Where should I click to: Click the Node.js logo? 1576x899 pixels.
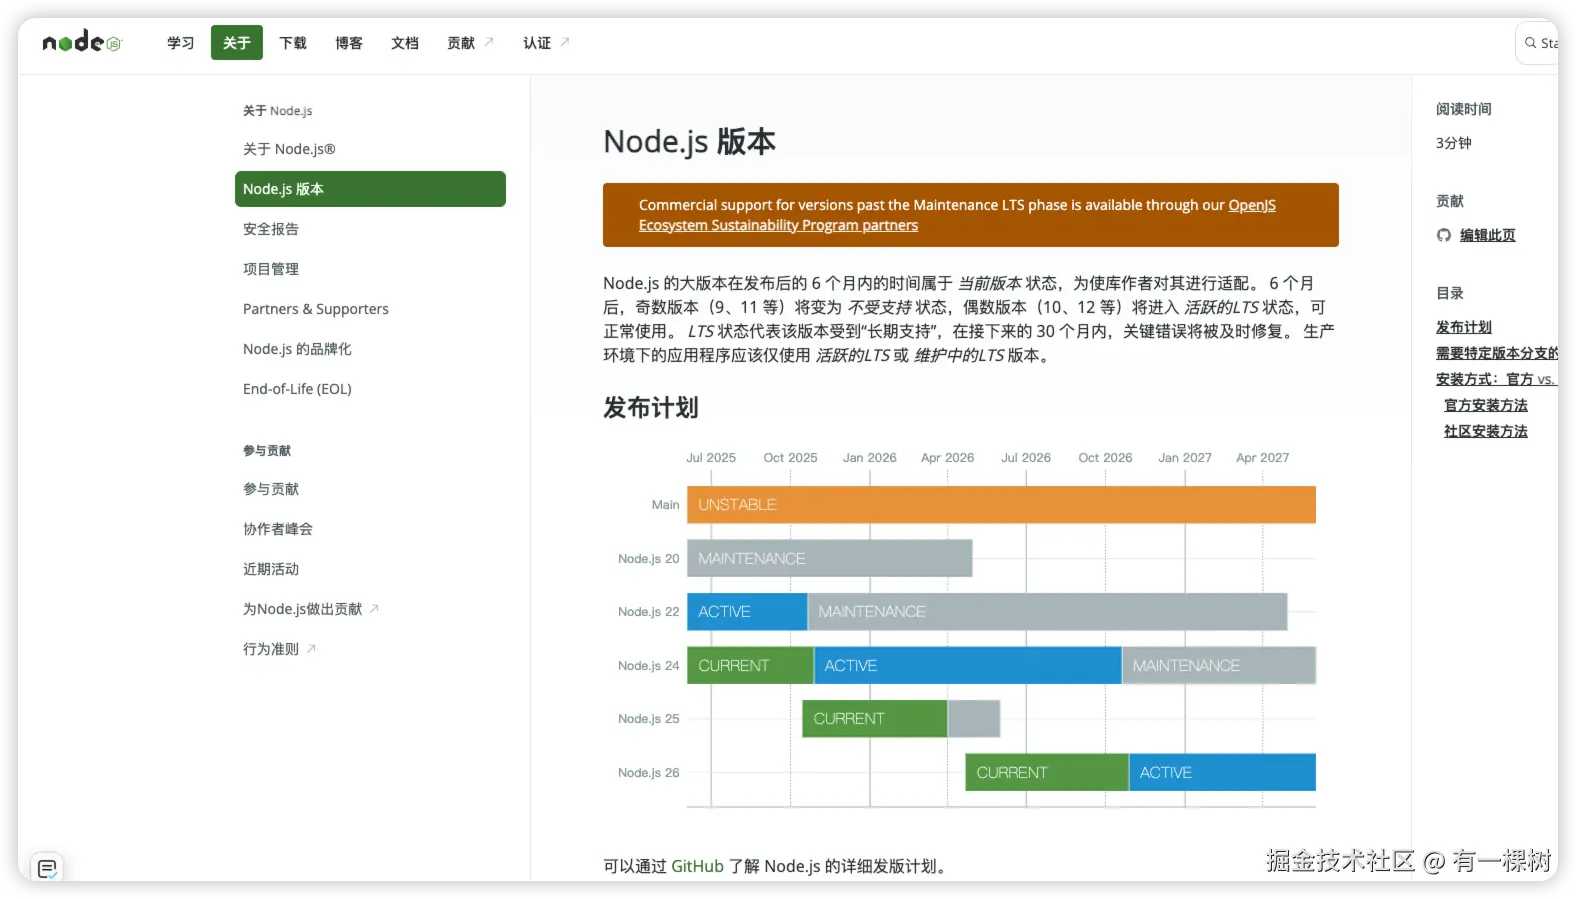(x=82, y=42)
